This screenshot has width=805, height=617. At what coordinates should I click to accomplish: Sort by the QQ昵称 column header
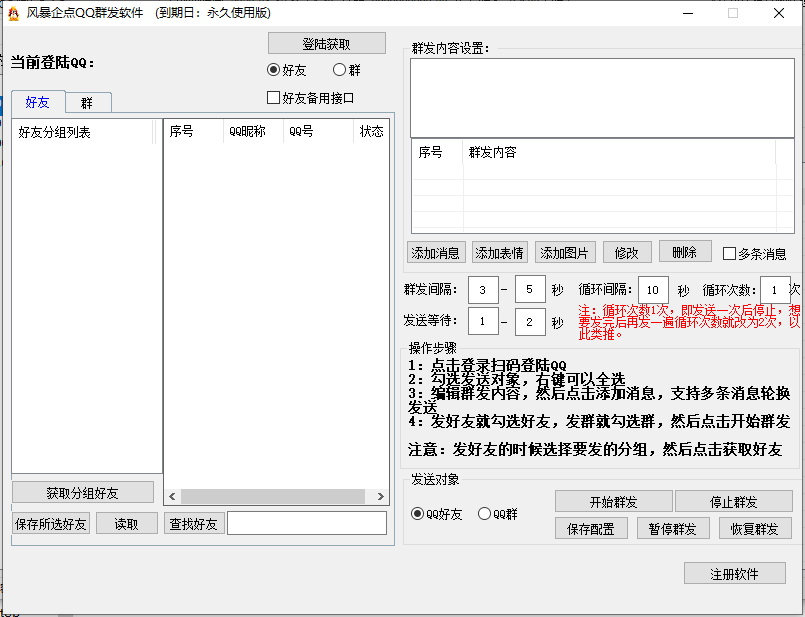tap(253, 131)
